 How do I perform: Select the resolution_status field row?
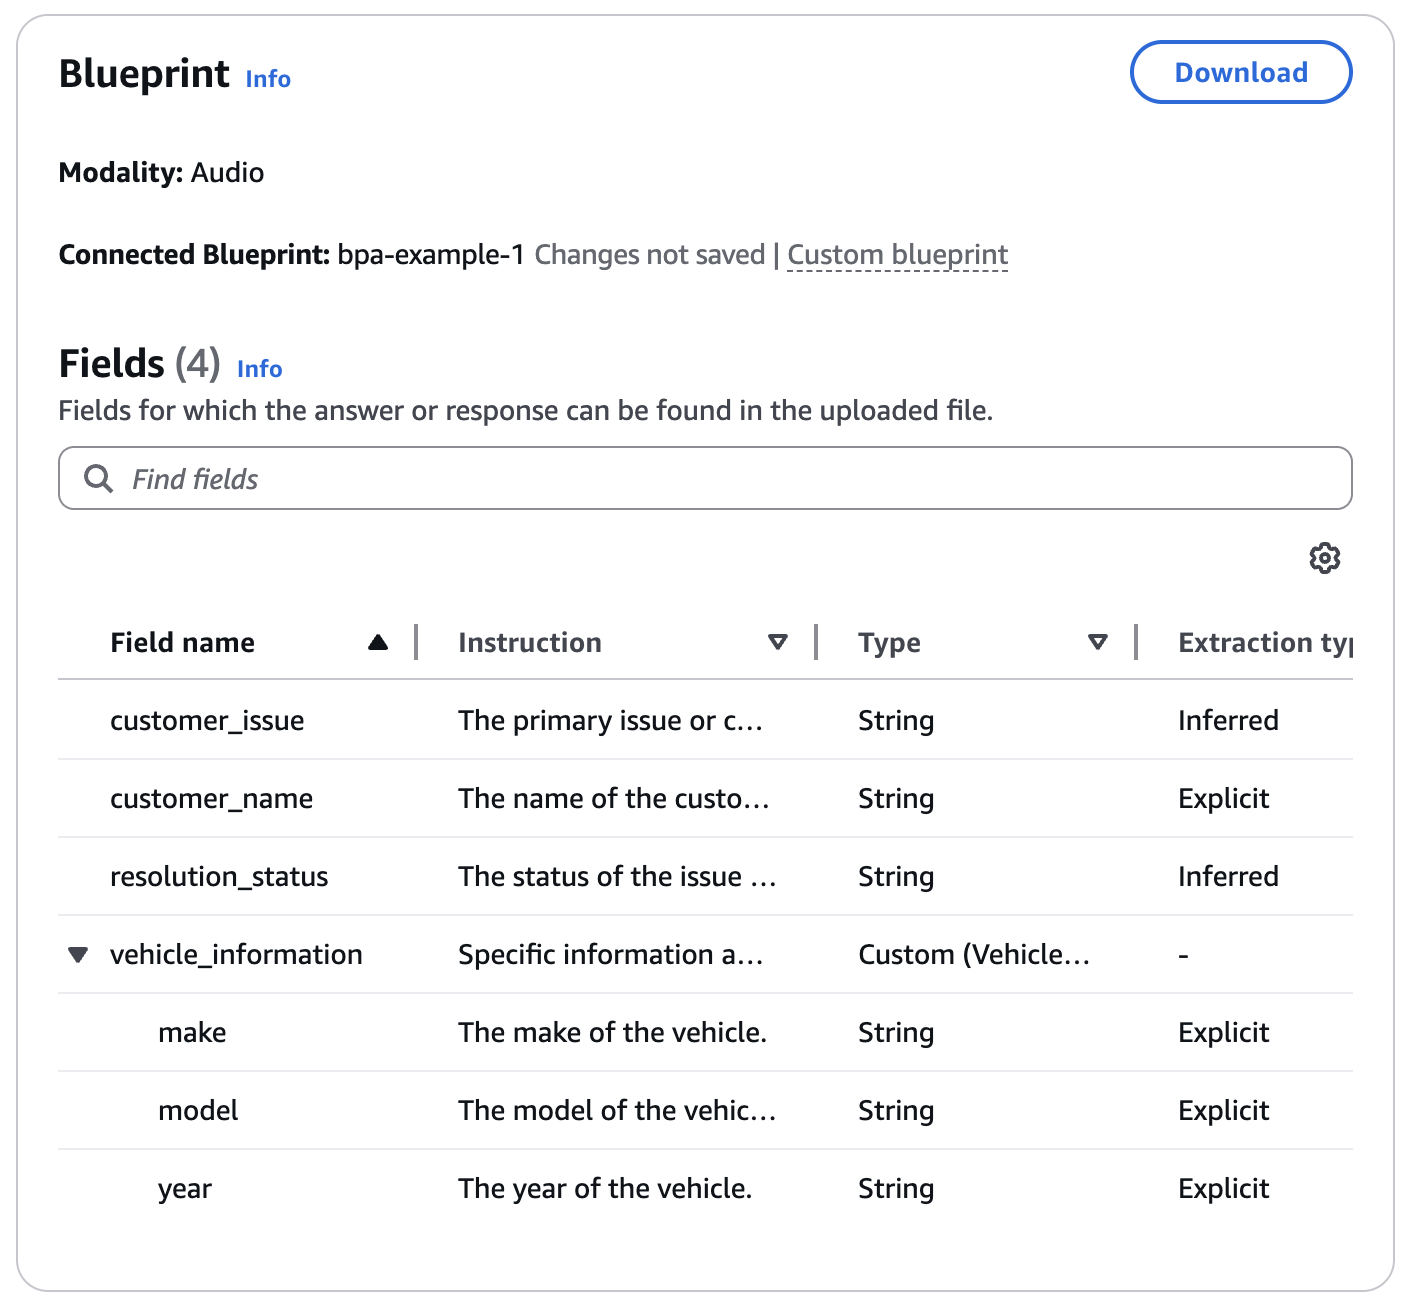coord(219,877)
